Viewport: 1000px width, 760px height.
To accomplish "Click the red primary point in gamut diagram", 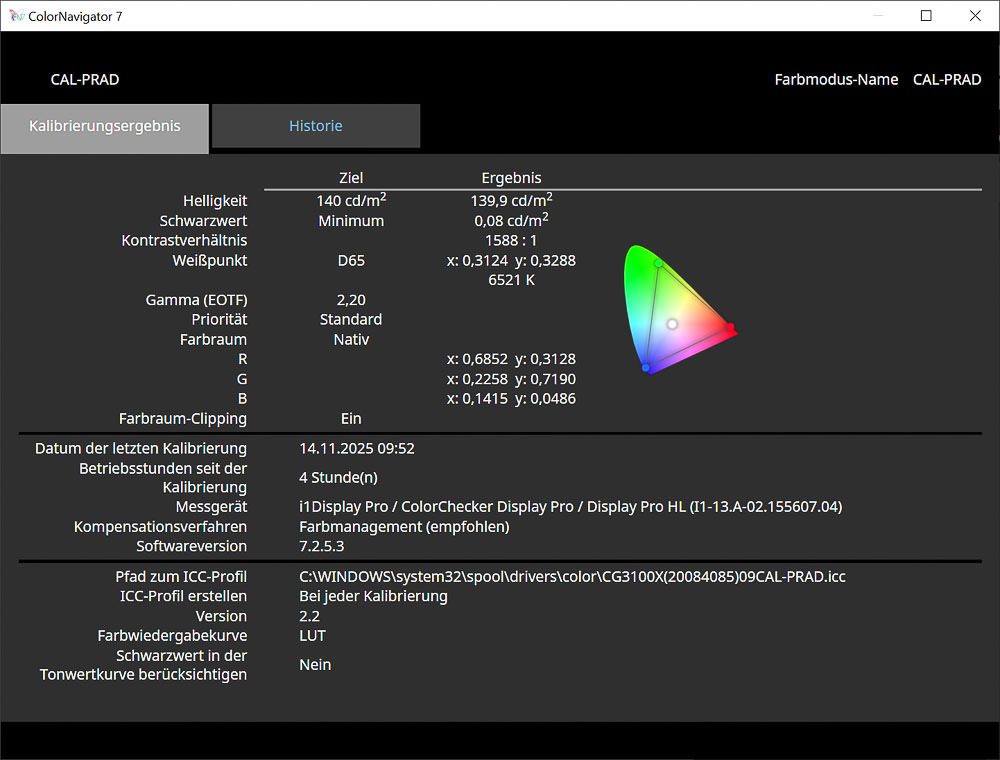I will [x=730, y=328].
